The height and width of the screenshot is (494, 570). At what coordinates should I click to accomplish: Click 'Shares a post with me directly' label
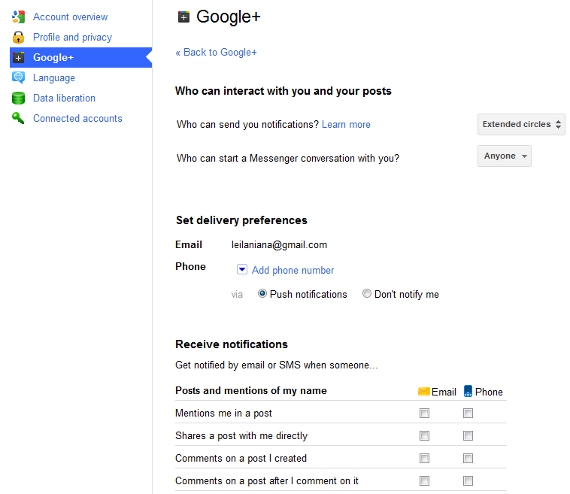(241, 435)
